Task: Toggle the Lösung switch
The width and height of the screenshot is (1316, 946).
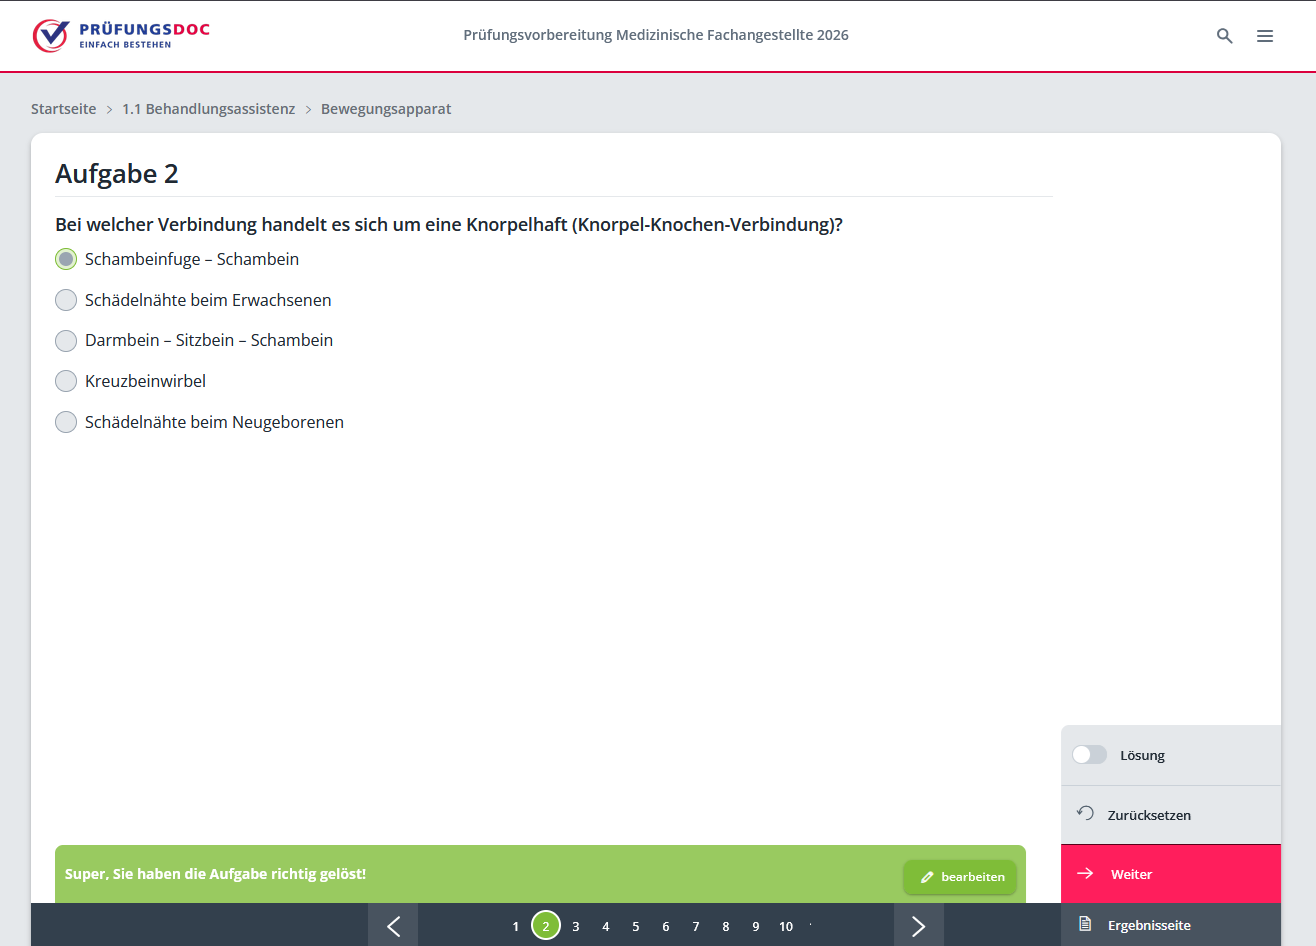Action: tap(1089, 755)
